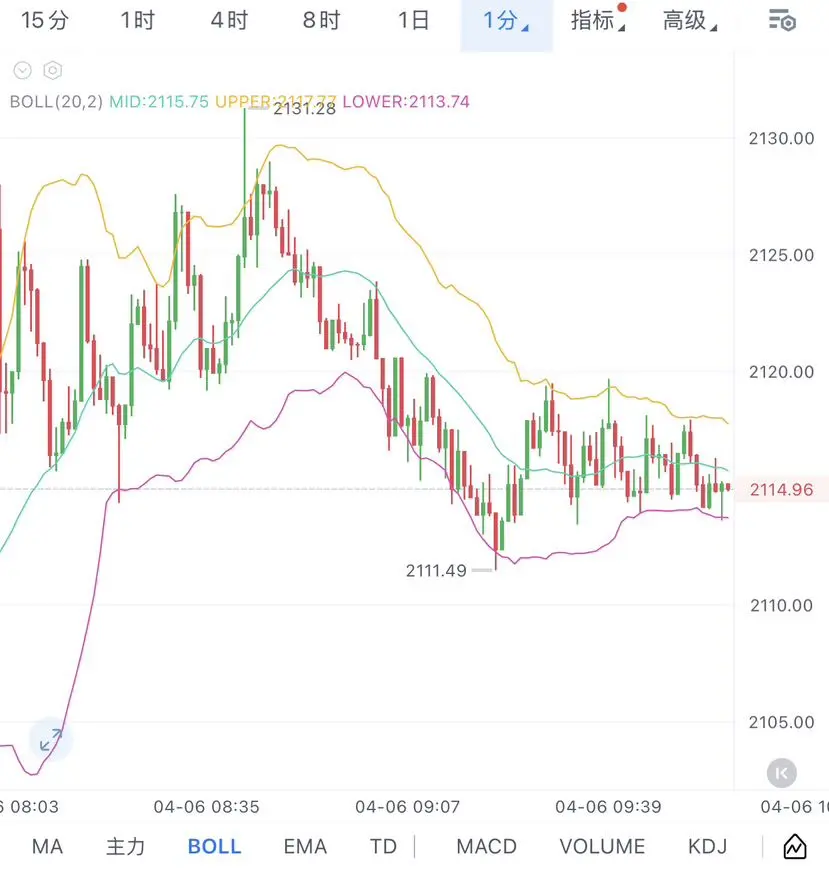Click the MID:2115.75 value

(x=159, y=102)
